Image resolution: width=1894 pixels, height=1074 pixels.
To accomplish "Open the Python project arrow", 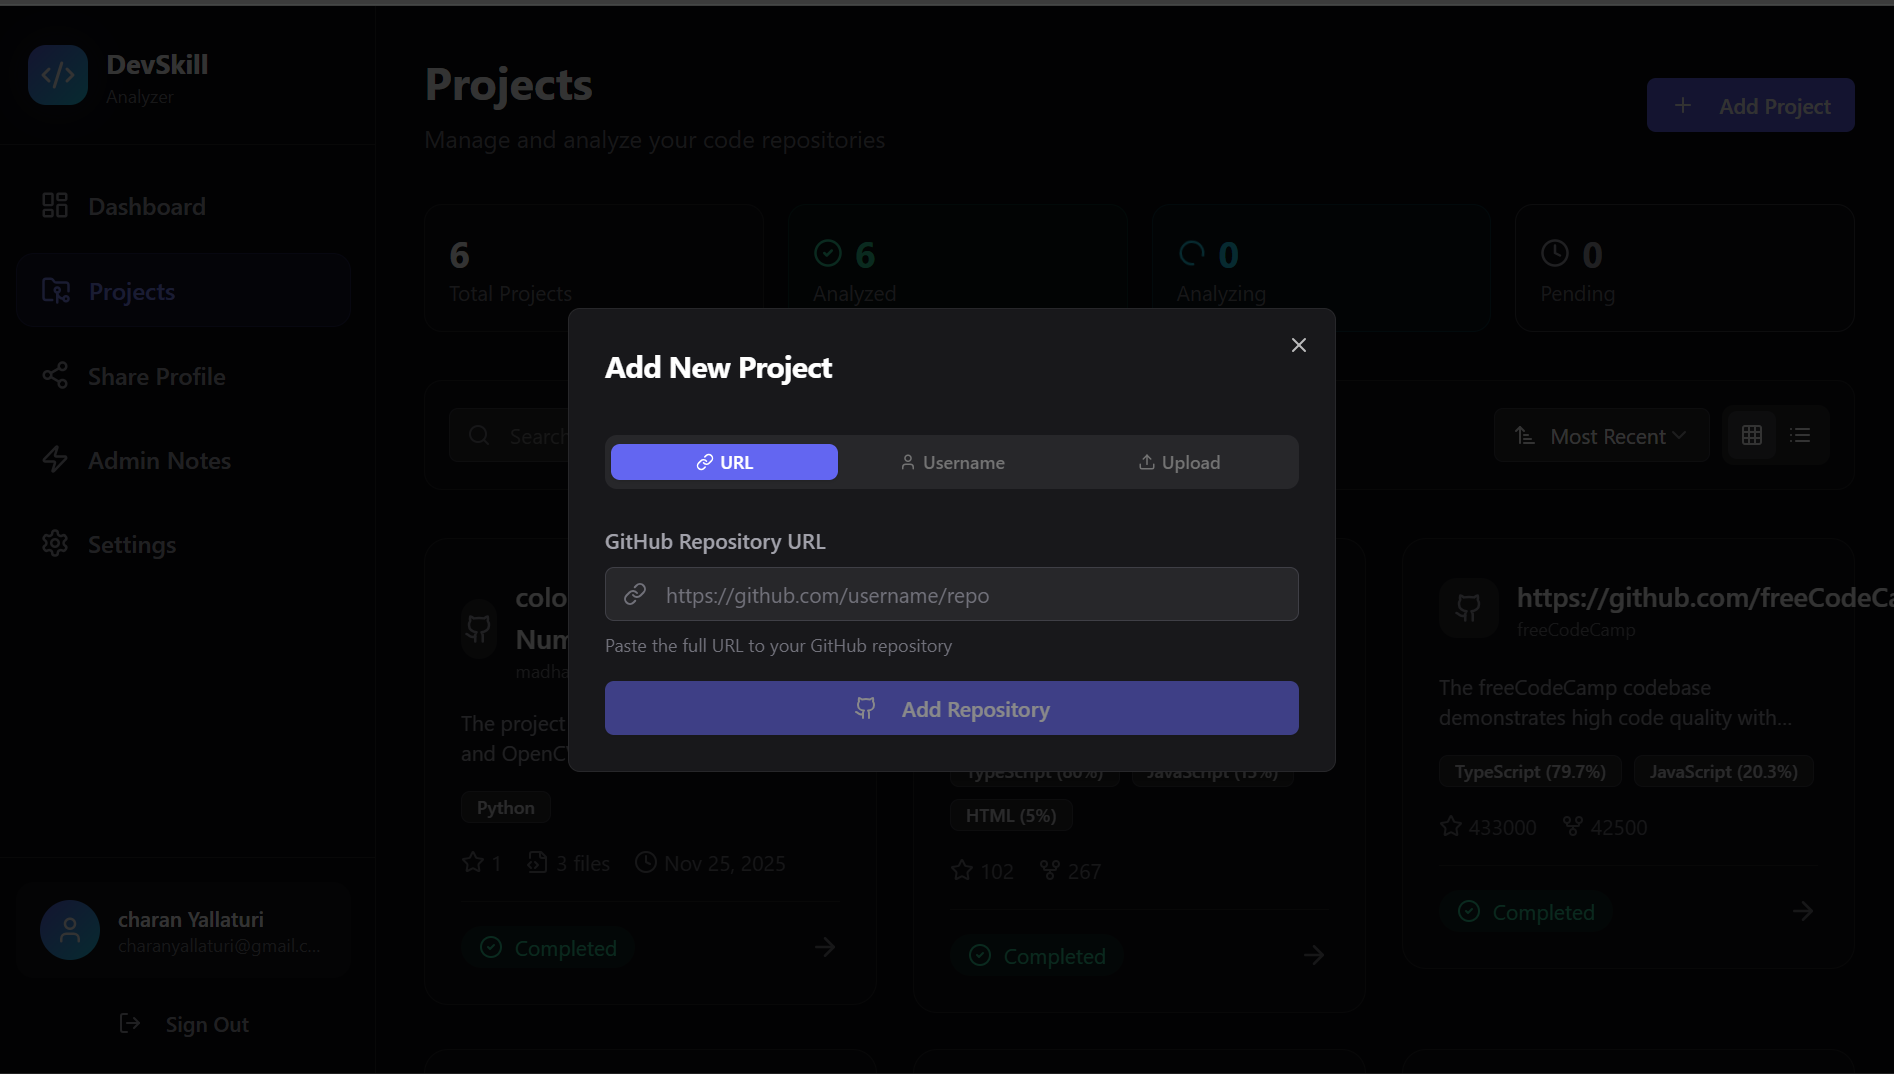I will 824,947.
